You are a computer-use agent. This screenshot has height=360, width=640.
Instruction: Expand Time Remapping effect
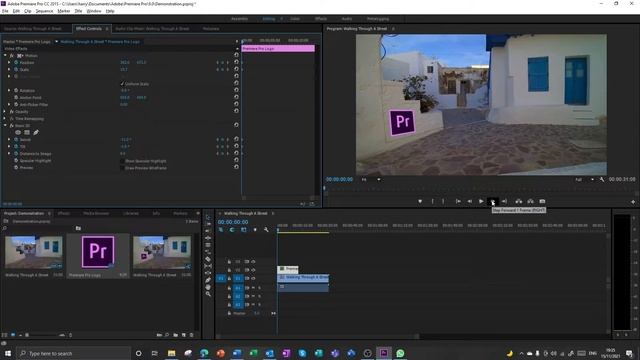click(5, 118)
